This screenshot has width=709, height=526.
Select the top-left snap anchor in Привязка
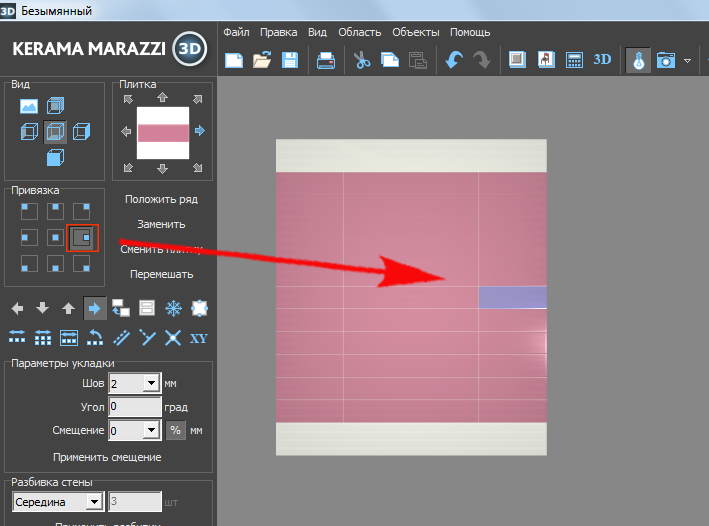(x=30, y=211)
